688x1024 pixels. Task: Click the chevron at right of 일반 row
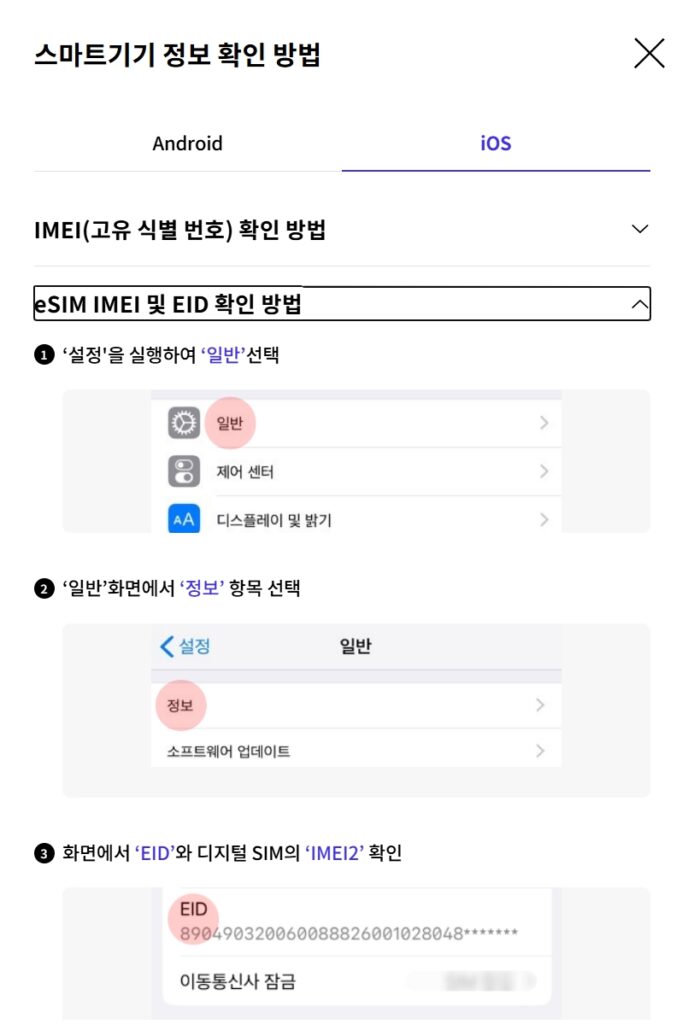(544, 424)
